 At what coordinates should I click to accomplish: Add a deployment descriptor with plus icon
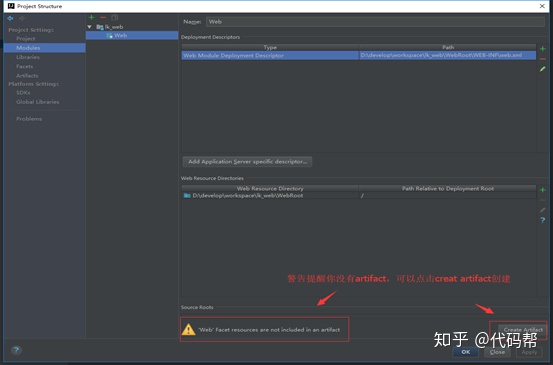click(542, 49)
